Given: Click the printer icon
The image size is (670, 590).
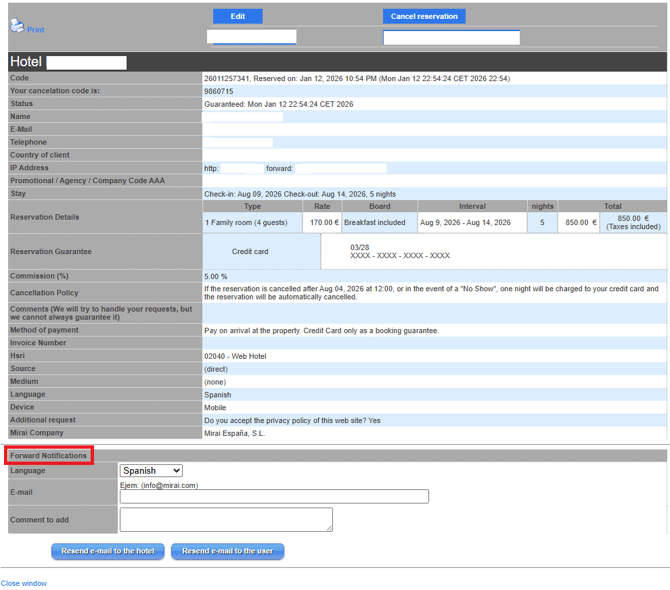Looking at the screenshot, I should (x=17, y=25).
